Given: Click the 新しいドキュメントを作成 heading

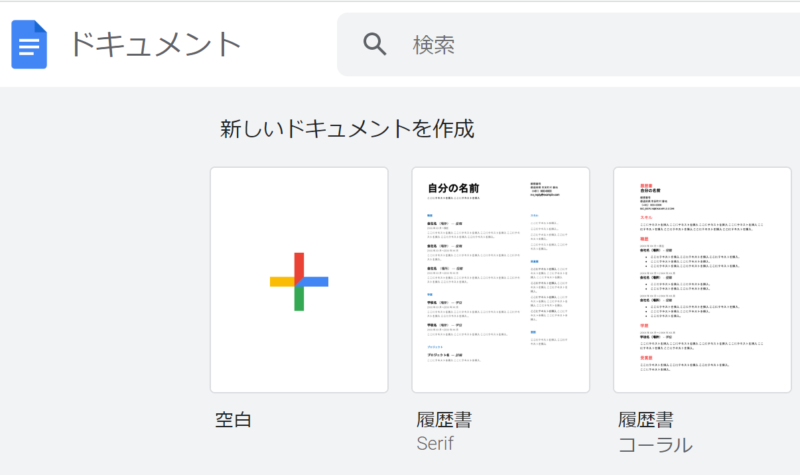Looking at the screenshot, I should [x=347, y=129].
